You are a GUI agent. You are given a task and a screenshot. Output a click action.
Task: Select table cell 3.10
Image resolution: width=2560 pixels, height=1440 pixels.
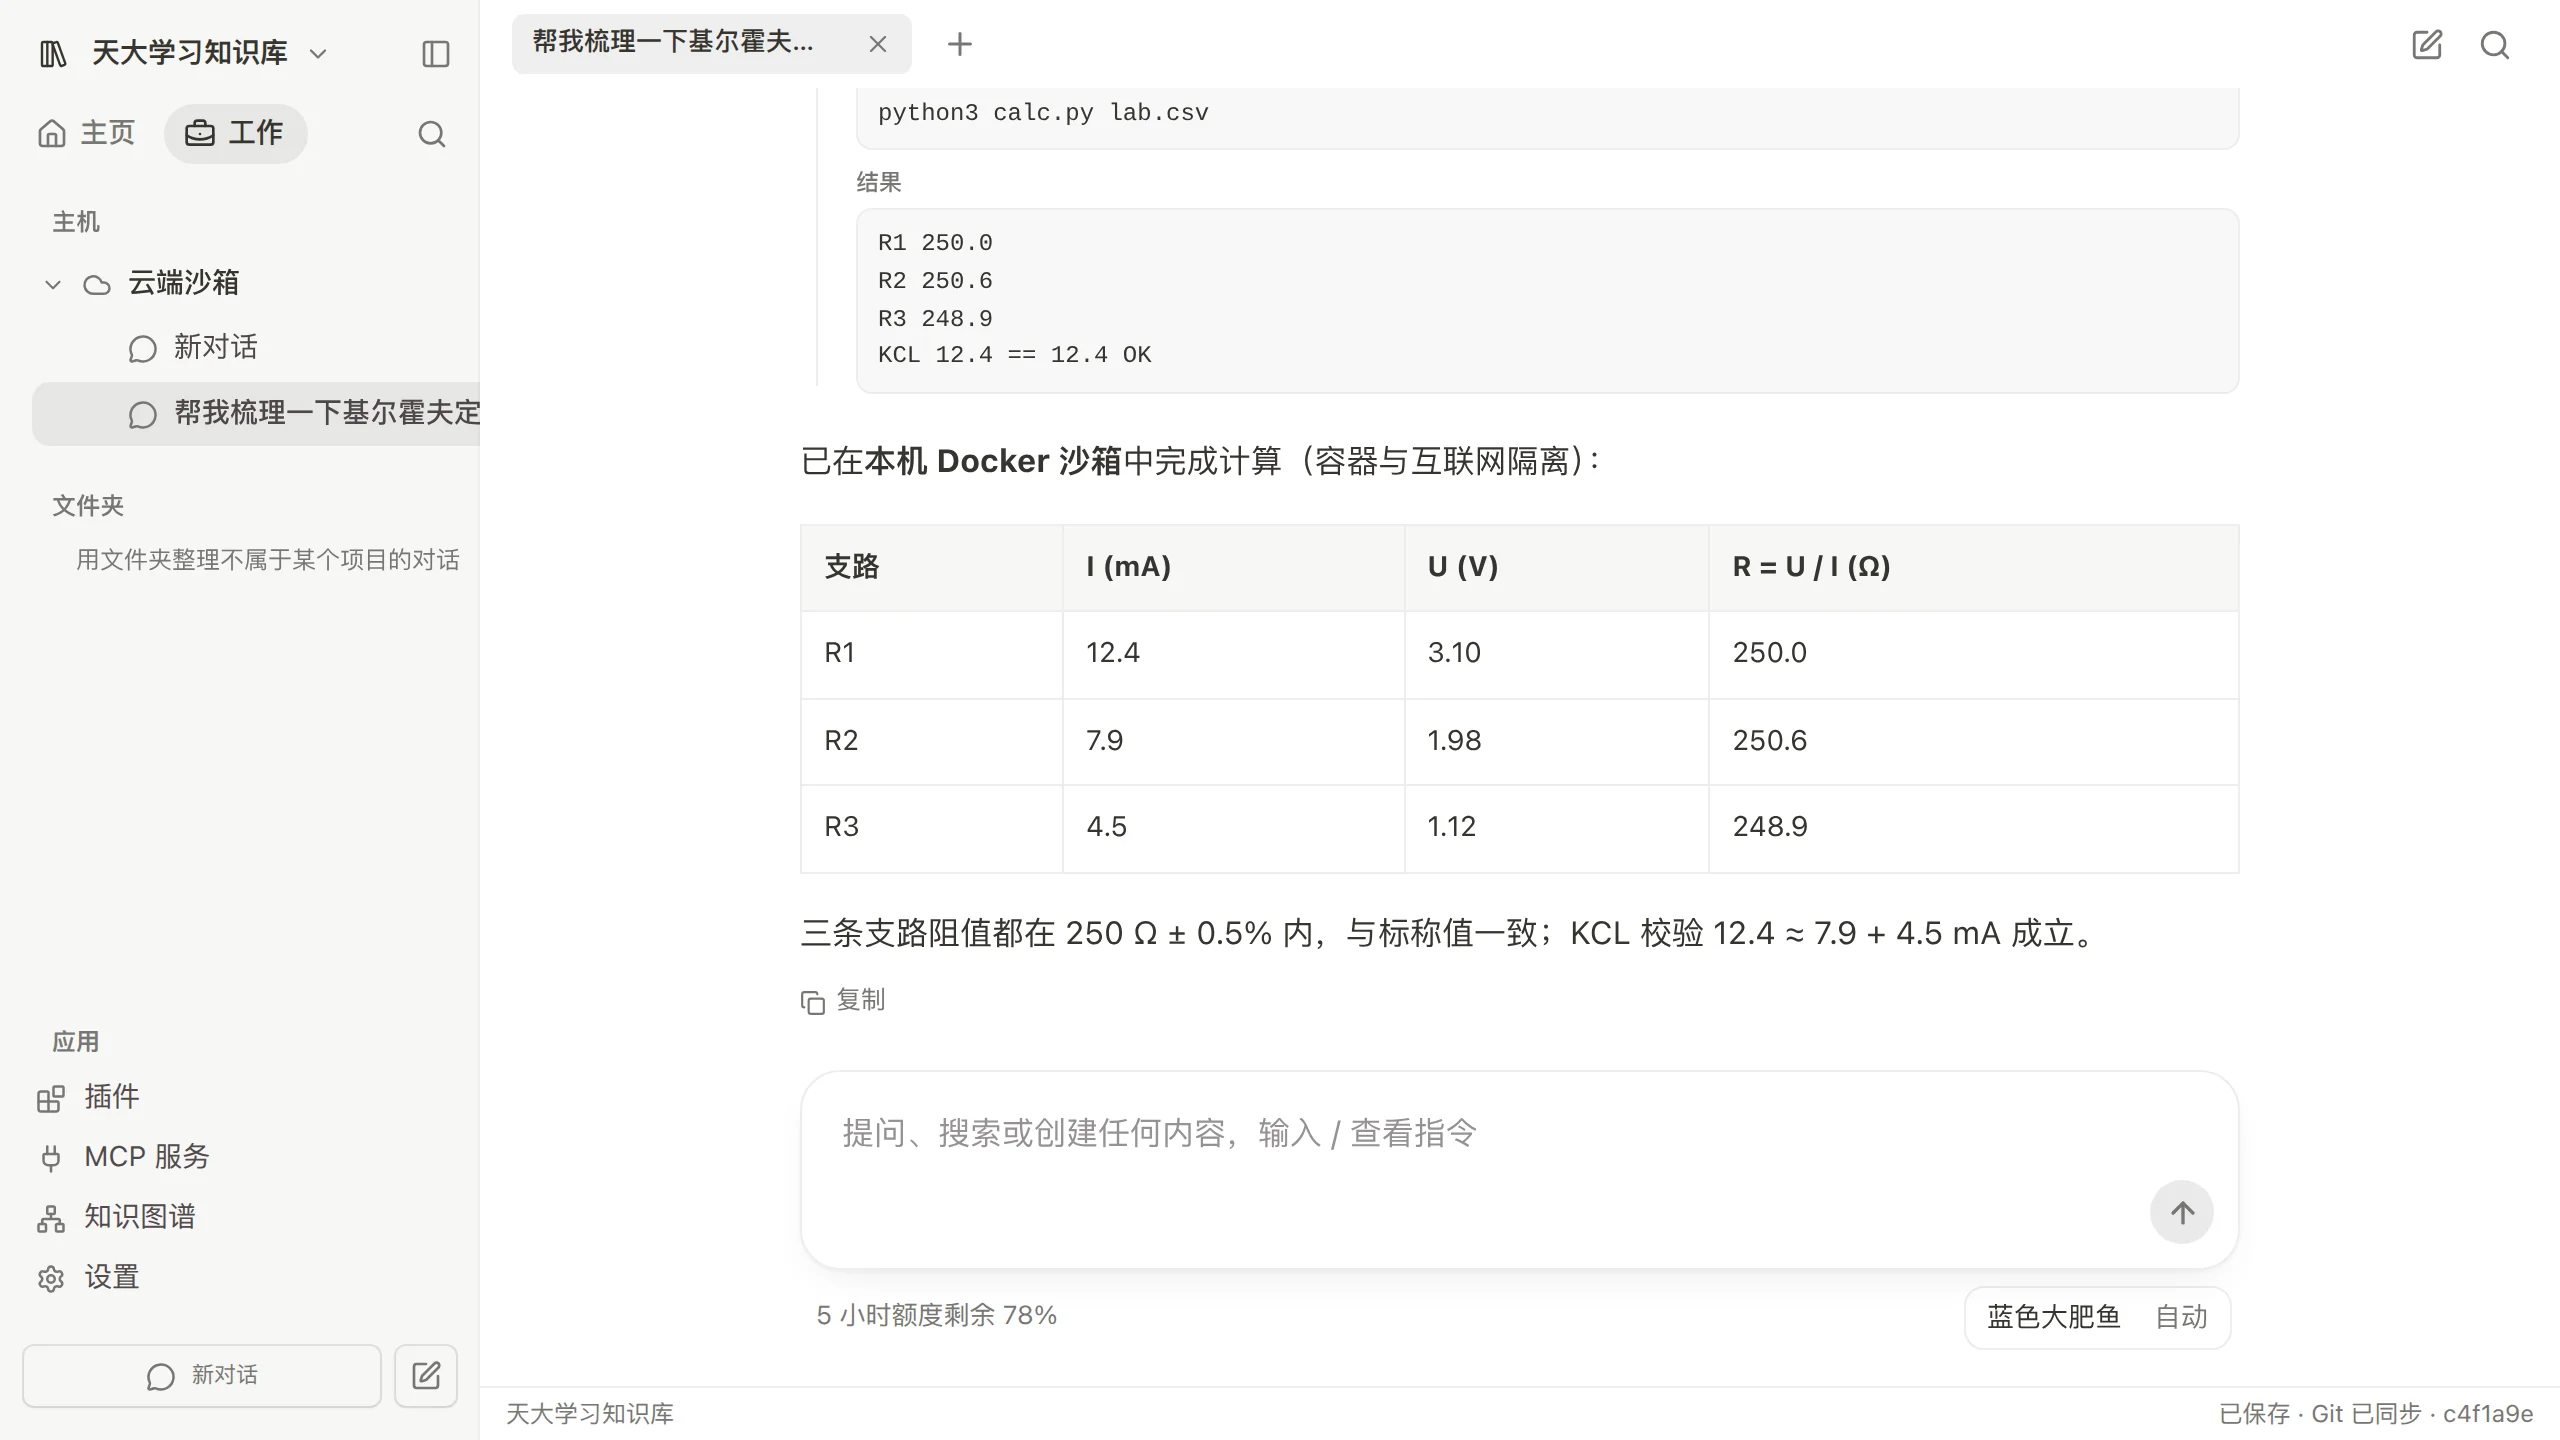(1556, 653)
